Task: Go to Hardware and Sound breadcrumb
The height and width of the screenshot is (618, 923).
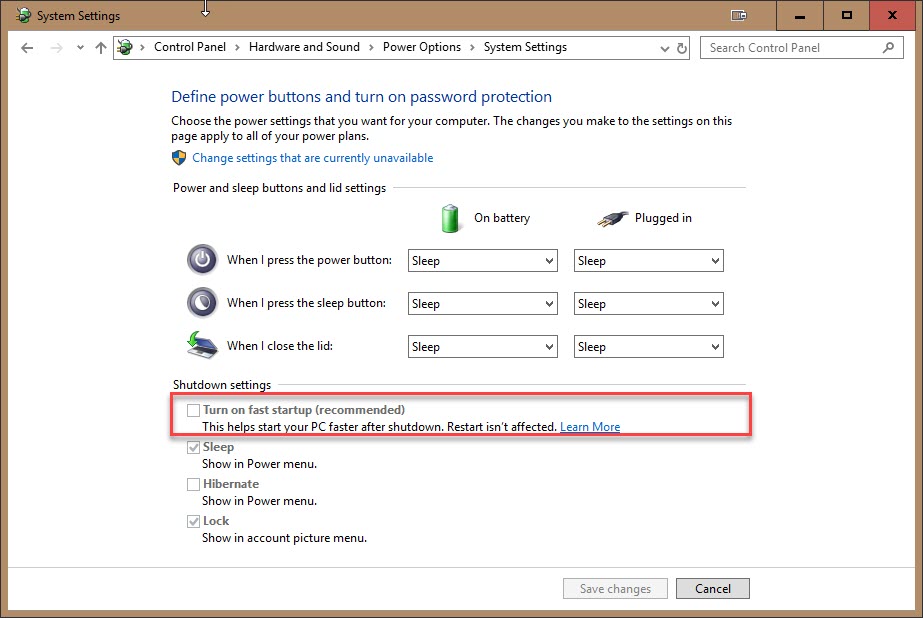Action: pyautogui.click(x=304, y=47)
